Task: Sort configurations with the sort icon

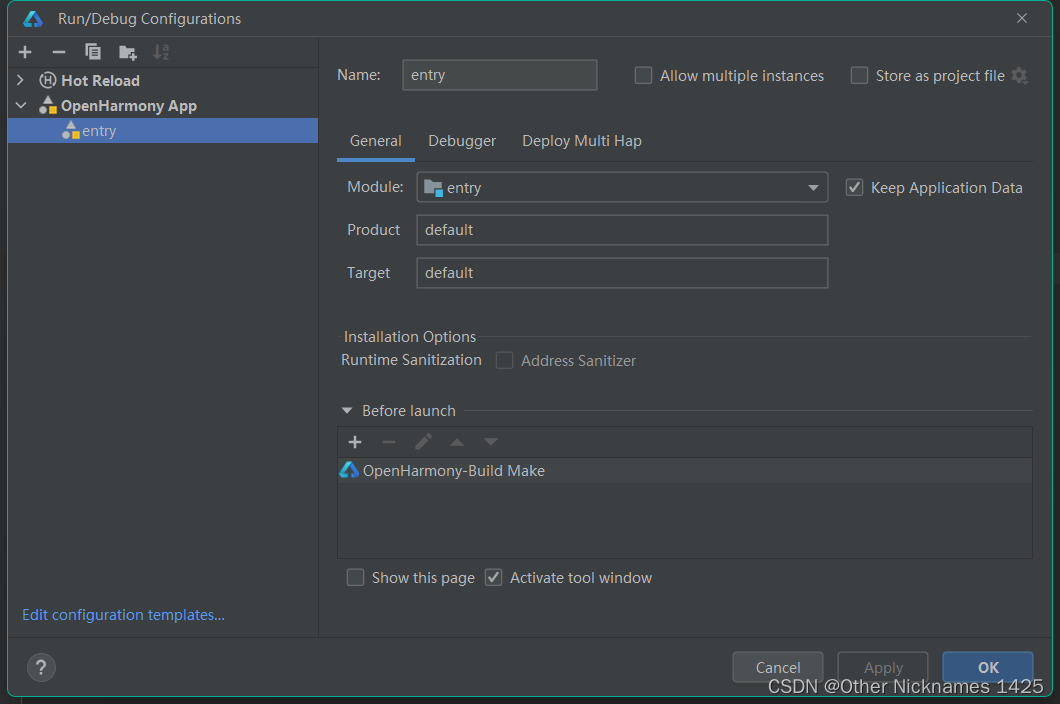Action: (161, 51)
